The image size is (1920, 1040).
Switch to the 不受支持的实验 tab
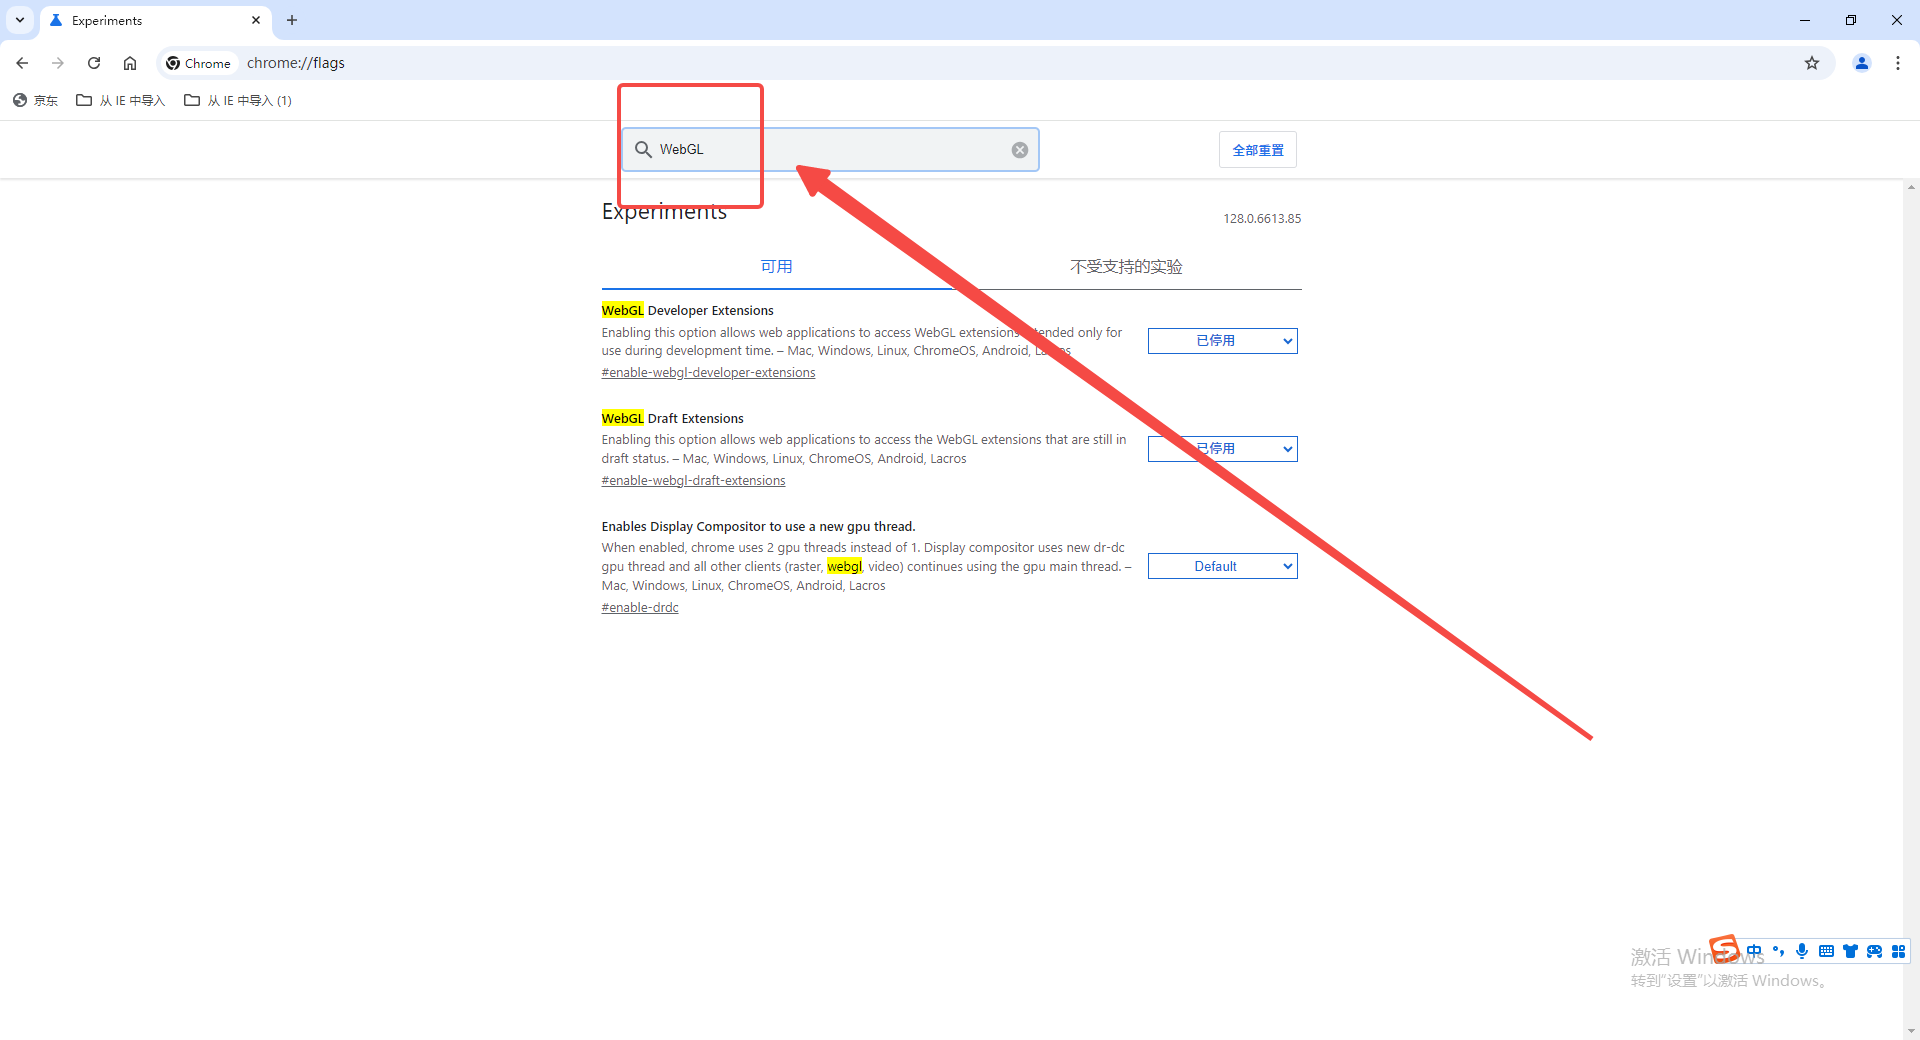coord(1126,266)
